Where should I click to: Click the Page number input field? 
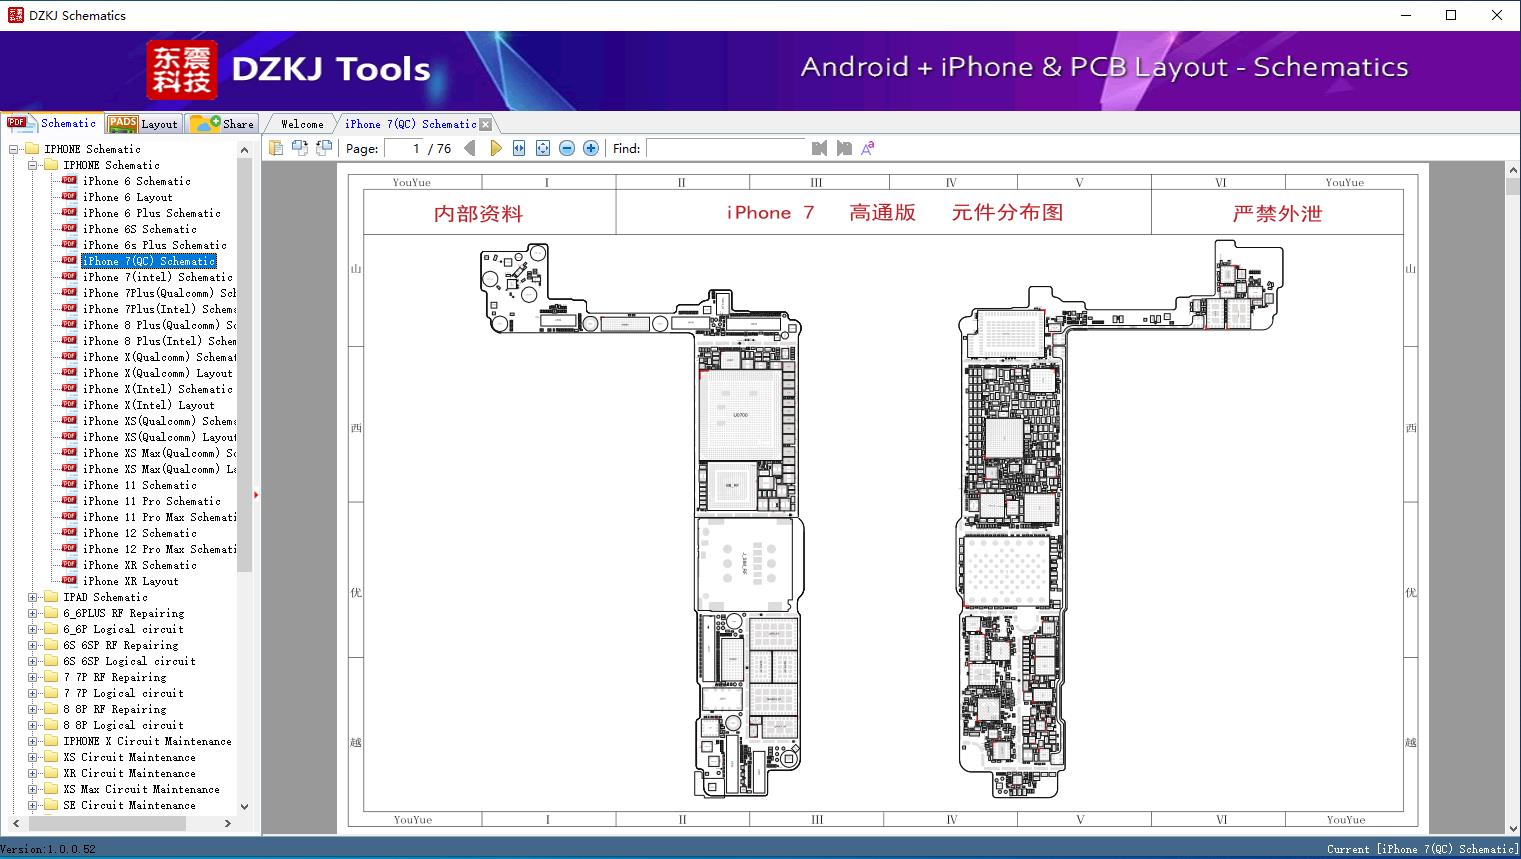tap(403, 148)
